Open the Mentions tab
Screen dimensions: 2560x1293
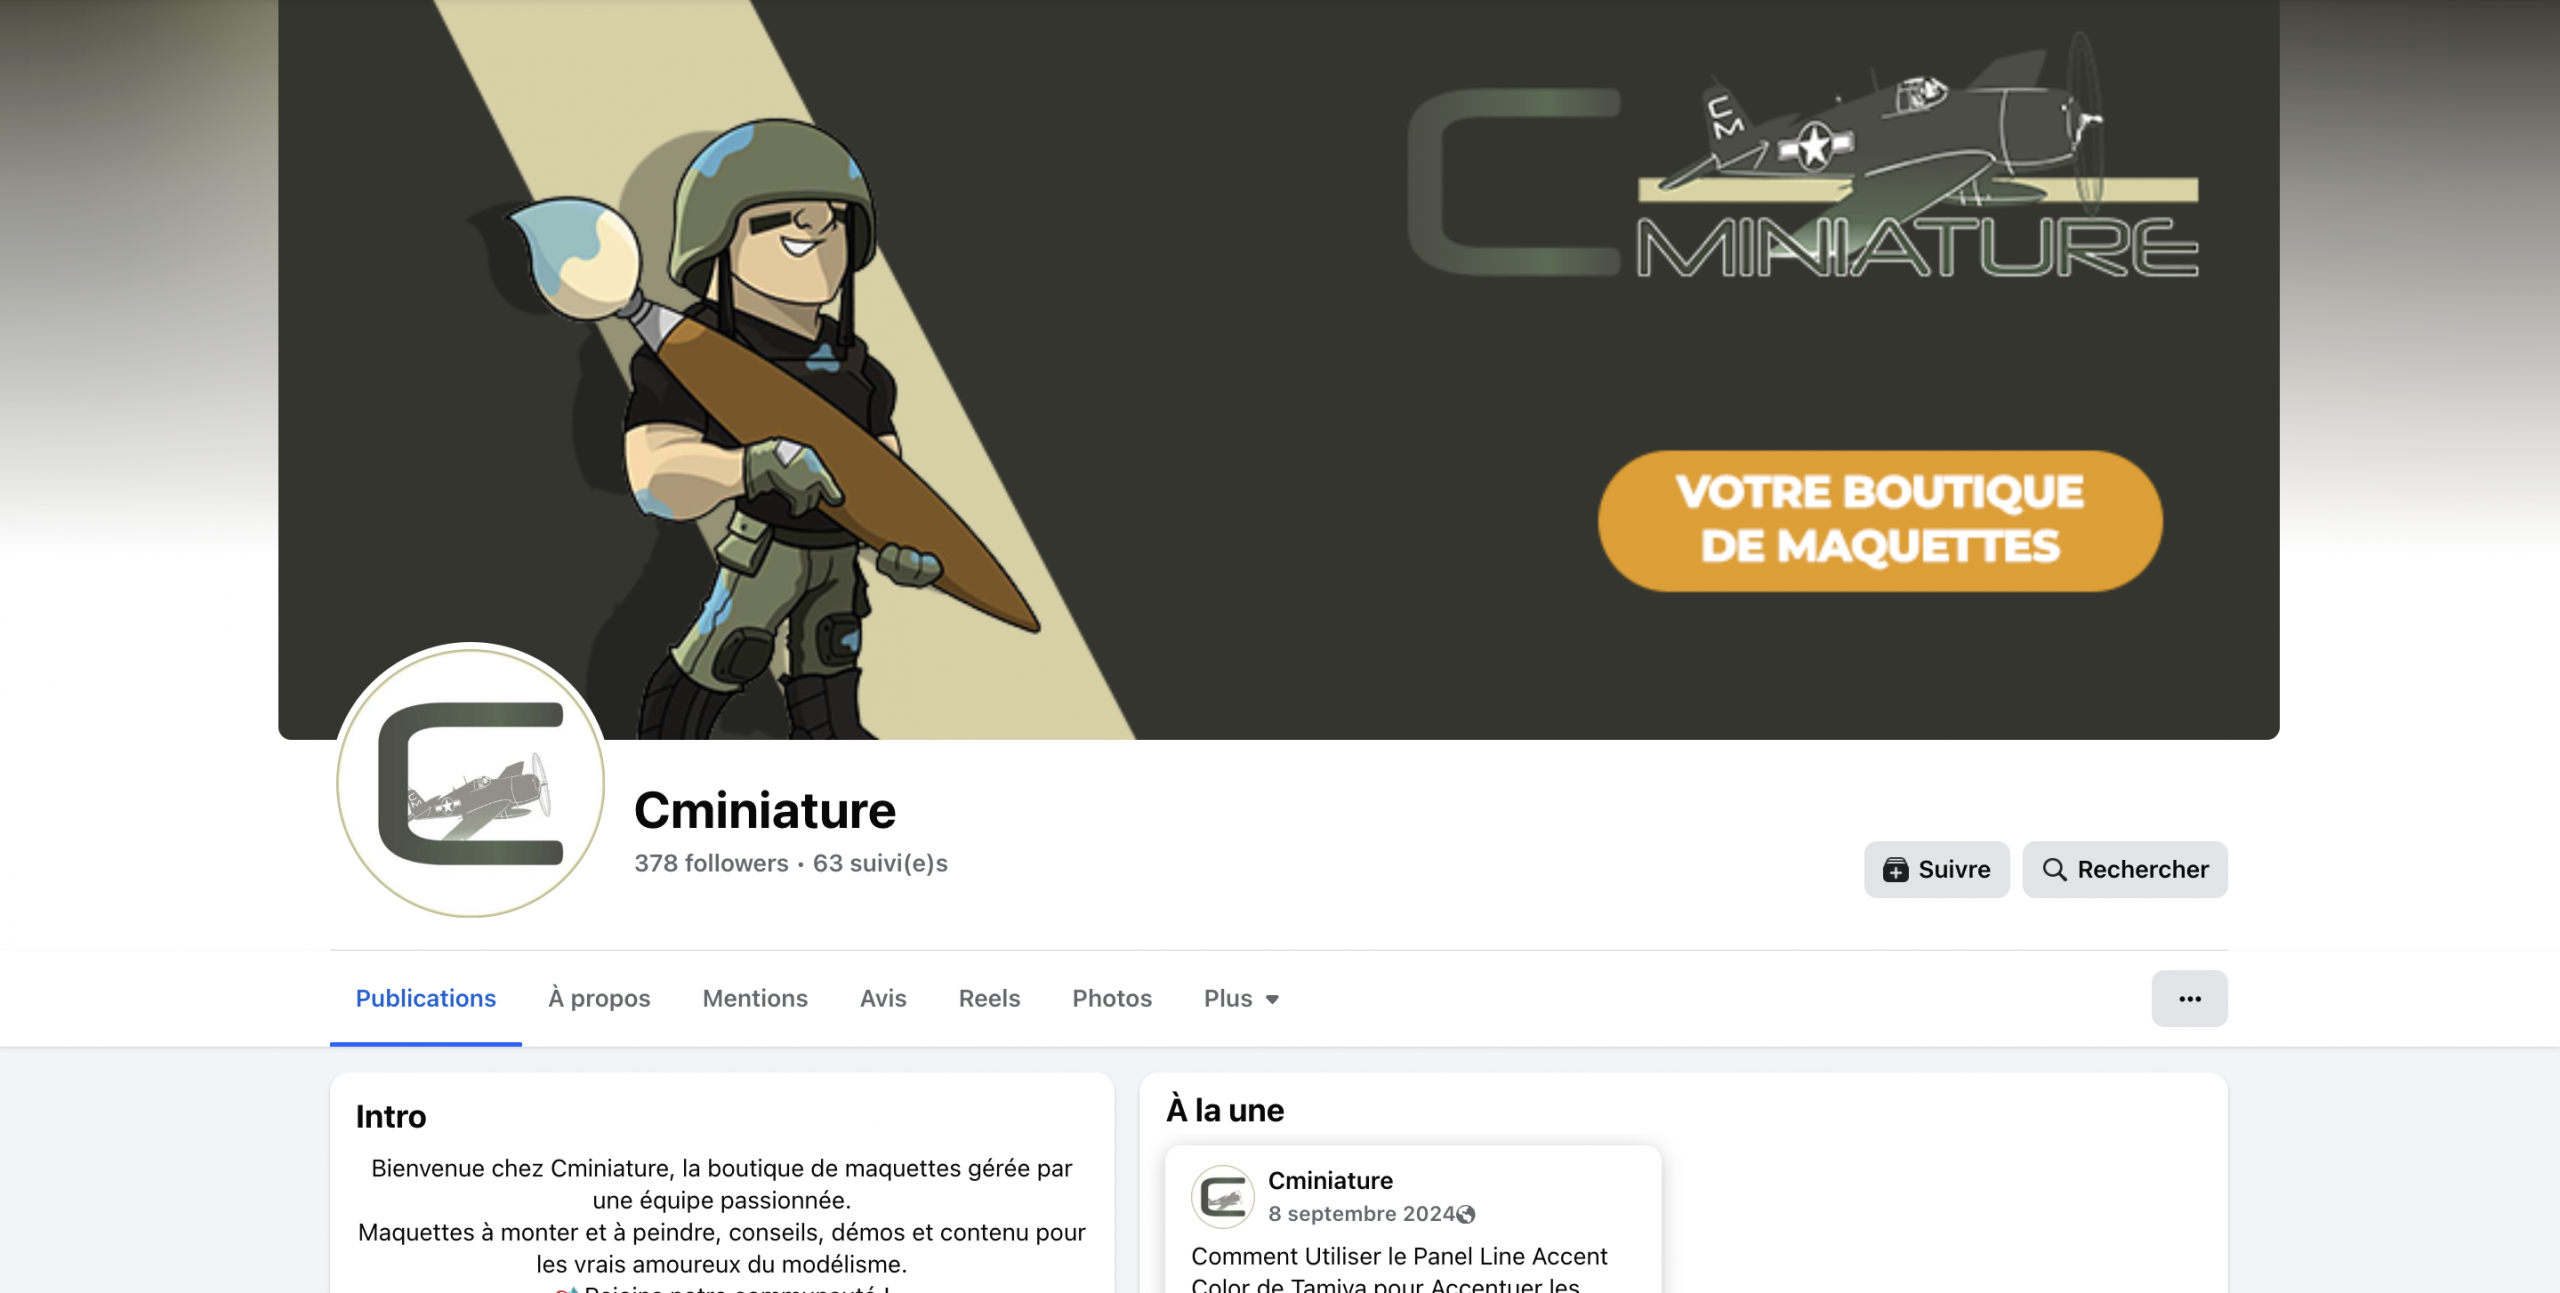tap(755, 998)
